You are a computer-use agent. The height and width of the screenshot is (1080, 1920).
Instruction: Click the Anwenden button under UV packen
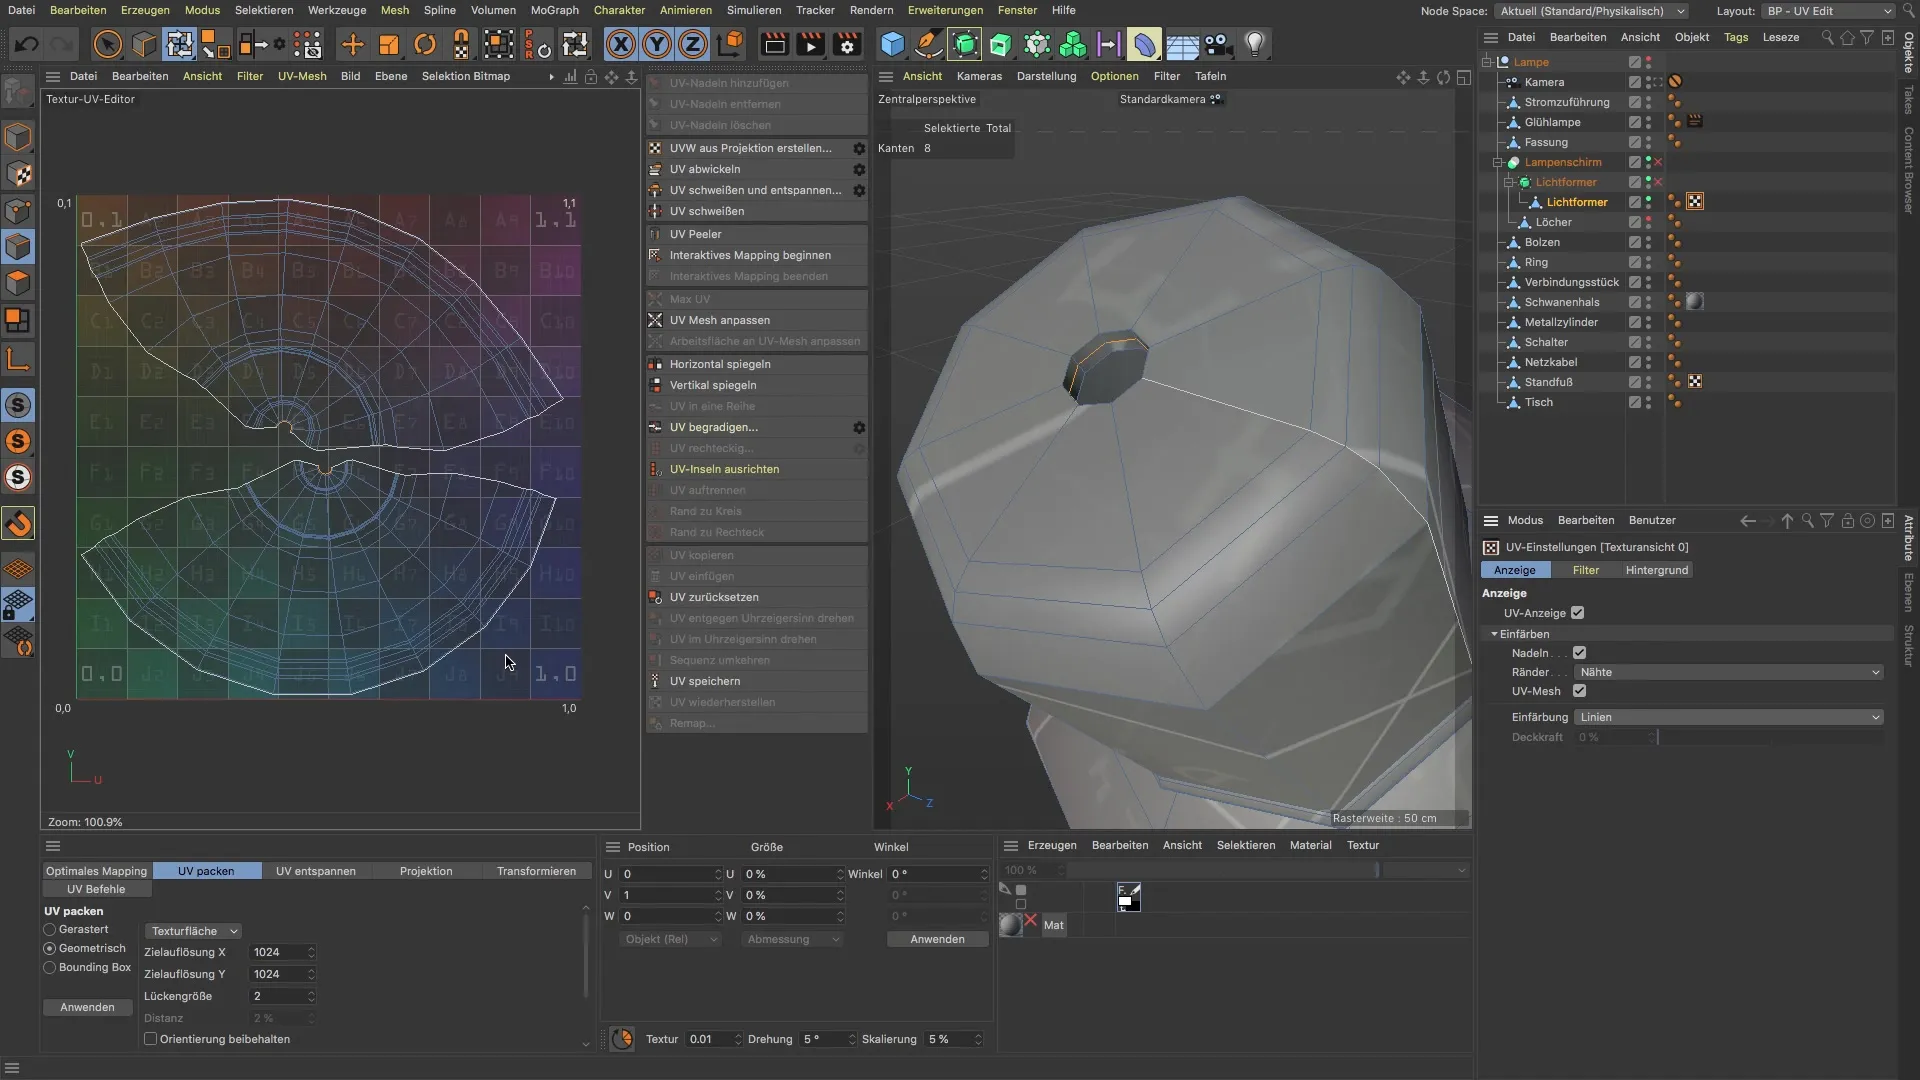[87, 1007]
